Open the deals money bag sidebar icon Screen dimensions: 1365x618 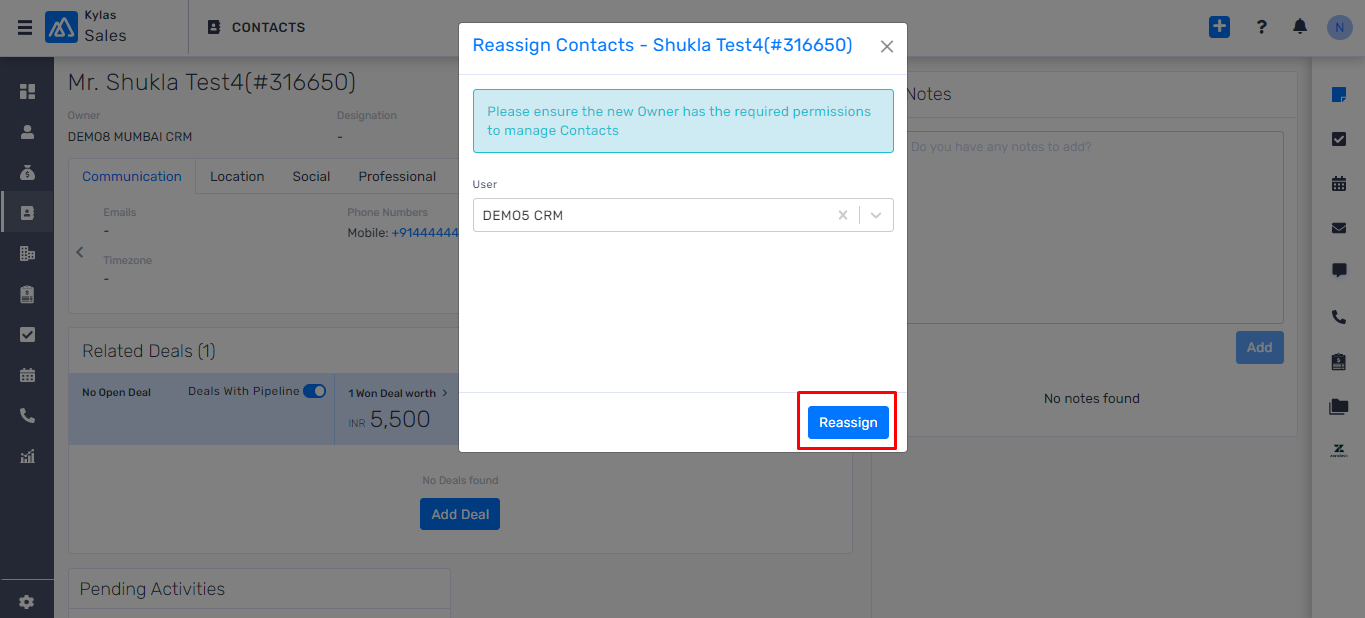(x=27, y=172)
